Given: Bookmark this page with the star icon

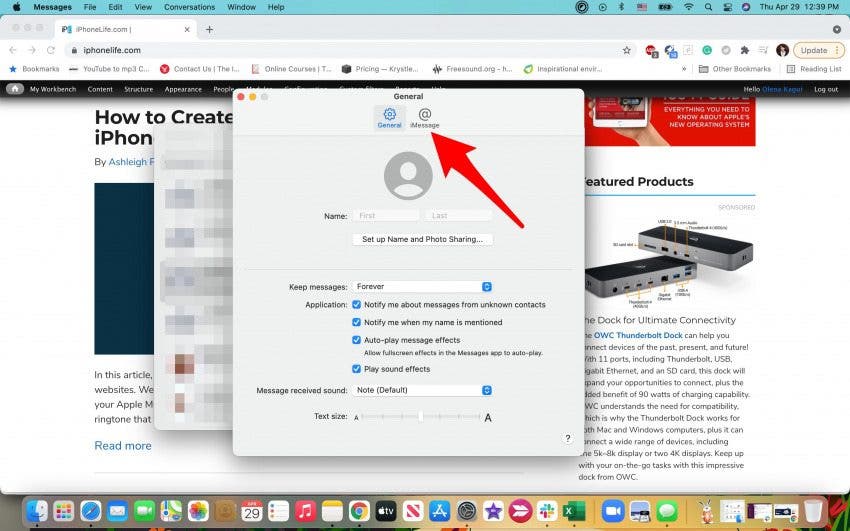Looking at the screenshot, I should pyautogui.click(x=627, y=50).
